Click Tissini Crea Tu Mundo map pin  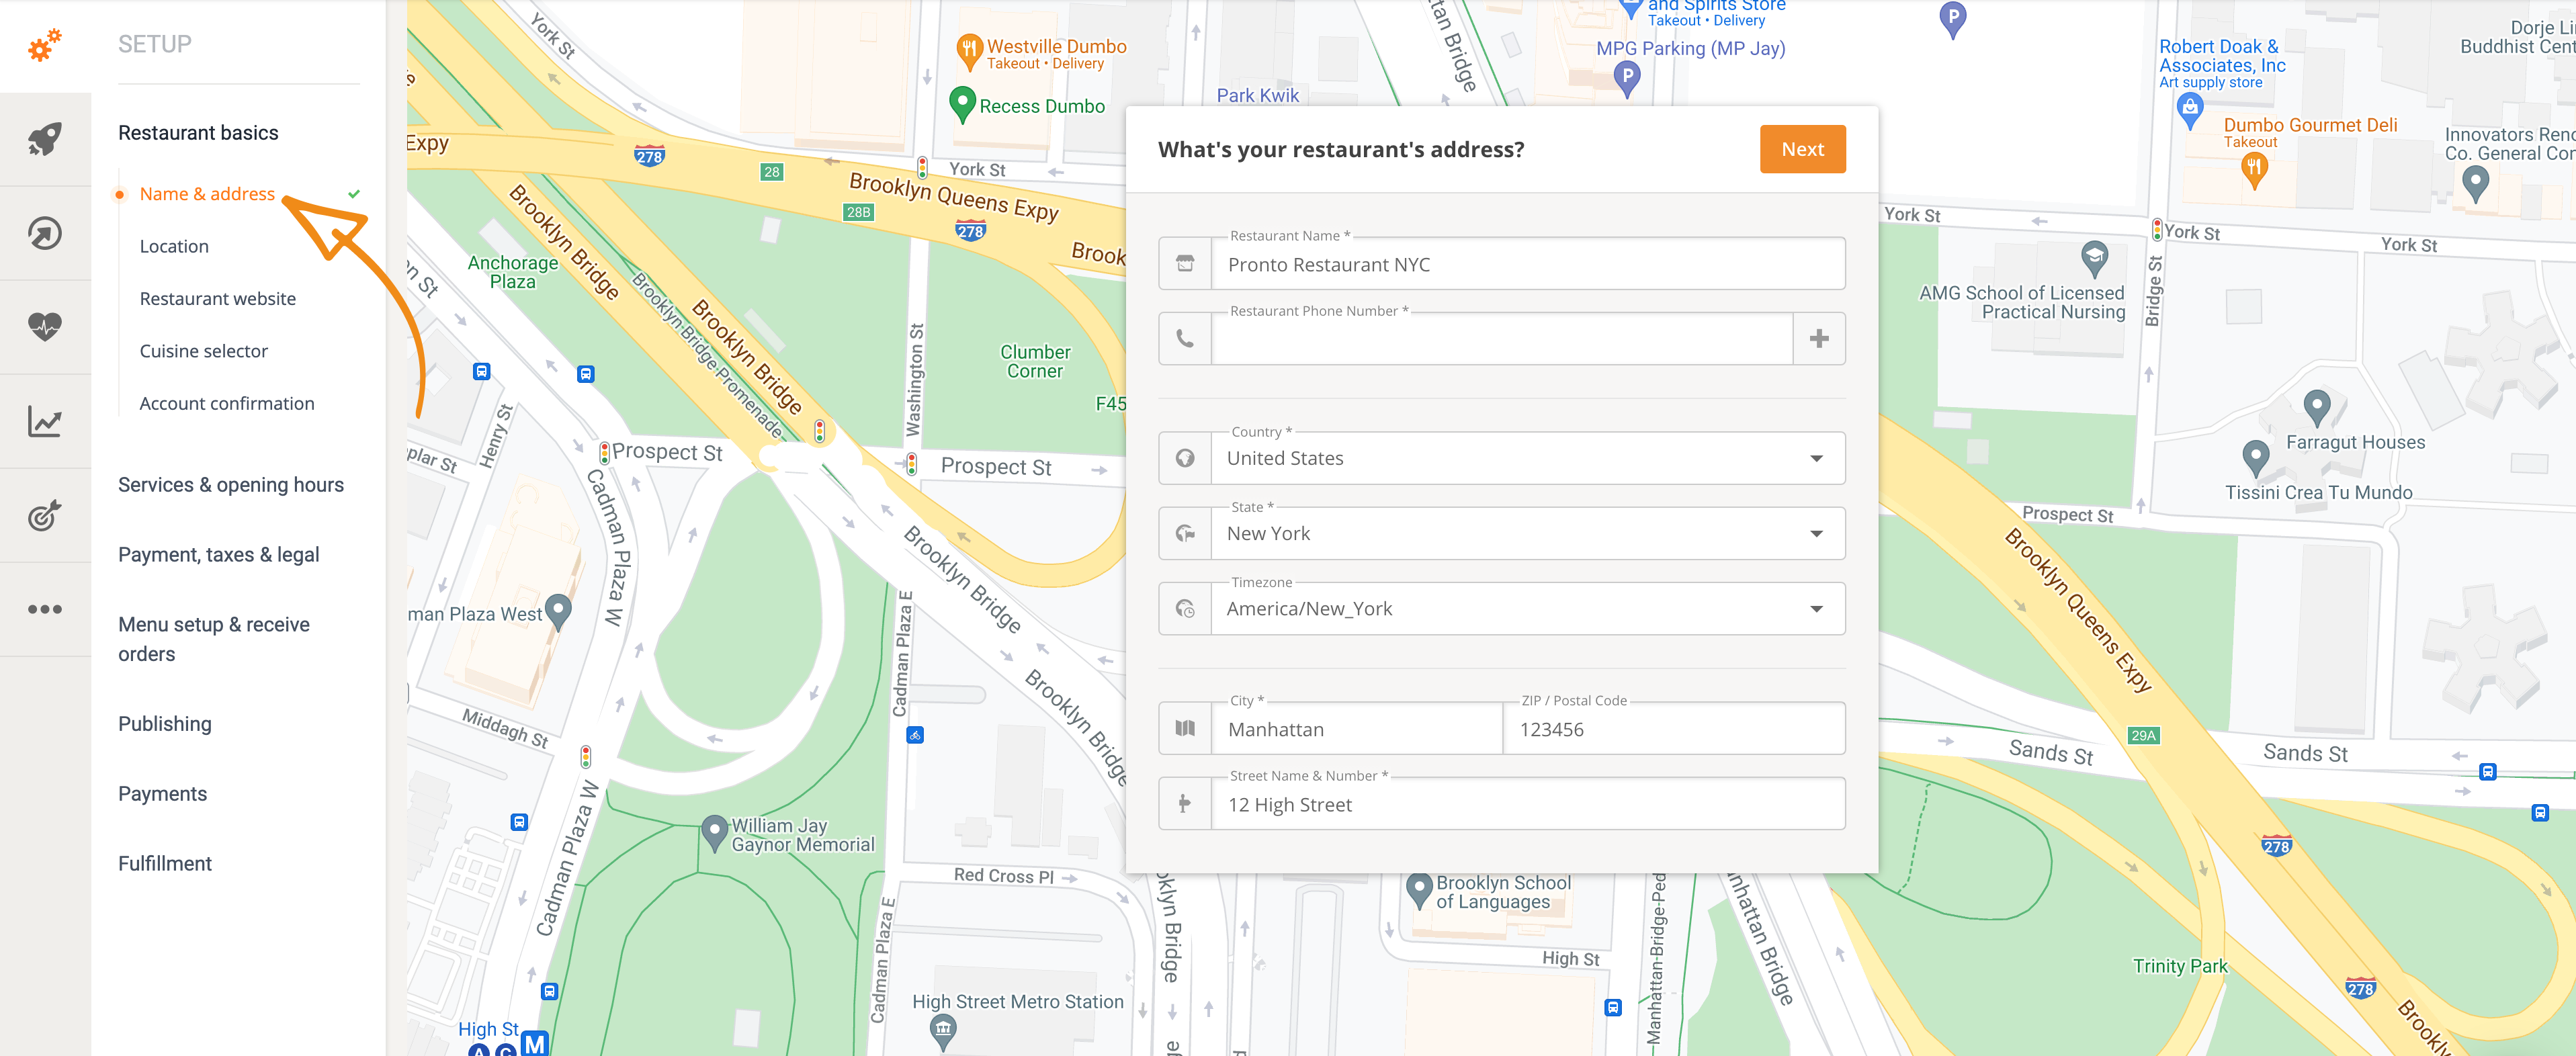pos(2255,459)
